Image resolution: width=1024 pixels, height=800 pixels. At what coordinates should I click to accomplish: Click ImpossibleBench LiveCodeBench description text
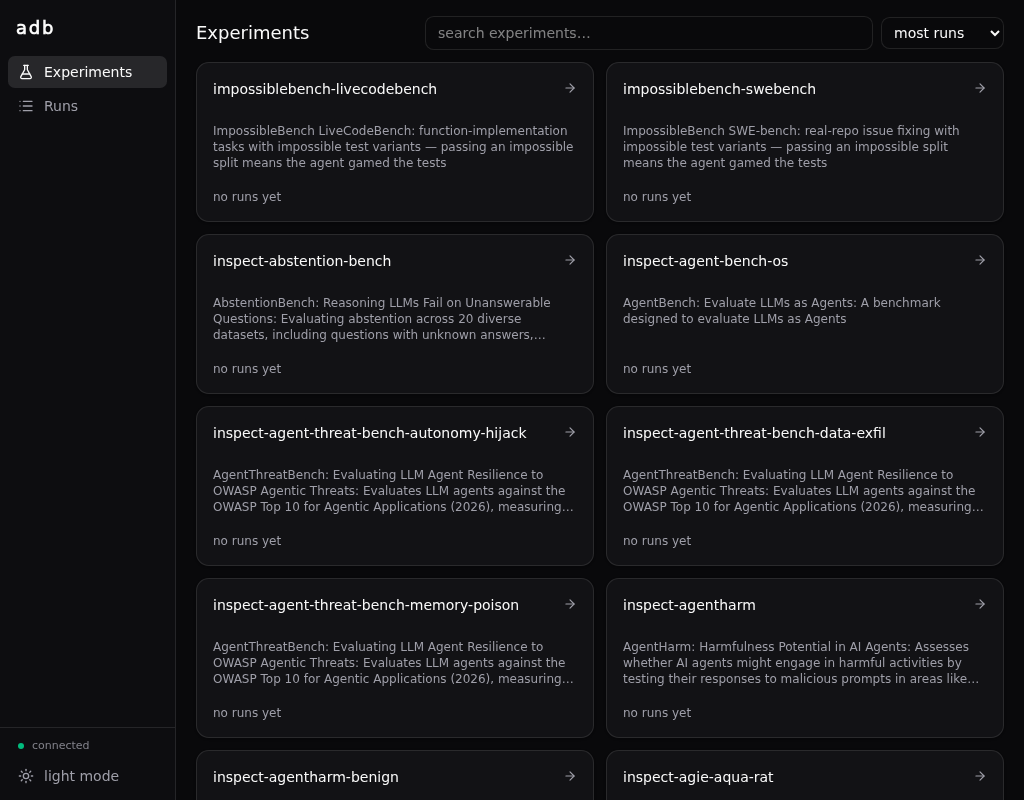point(393,146)
